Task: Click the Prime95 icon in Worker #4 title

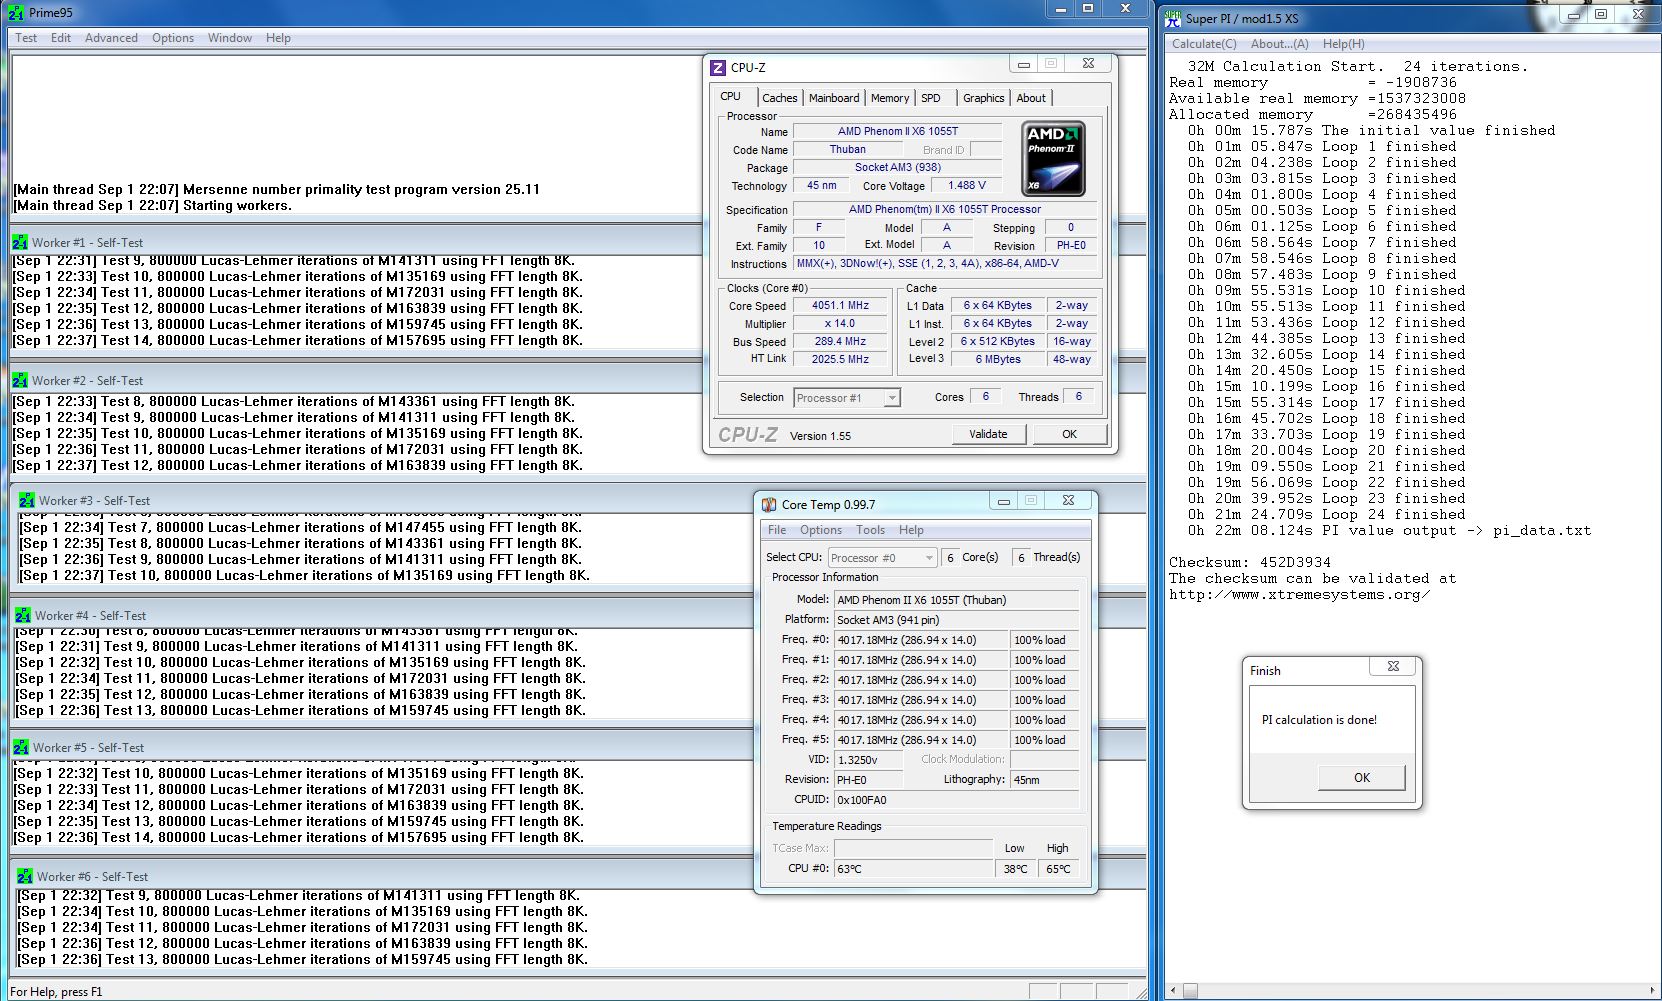Action: [x=23, y=615]
